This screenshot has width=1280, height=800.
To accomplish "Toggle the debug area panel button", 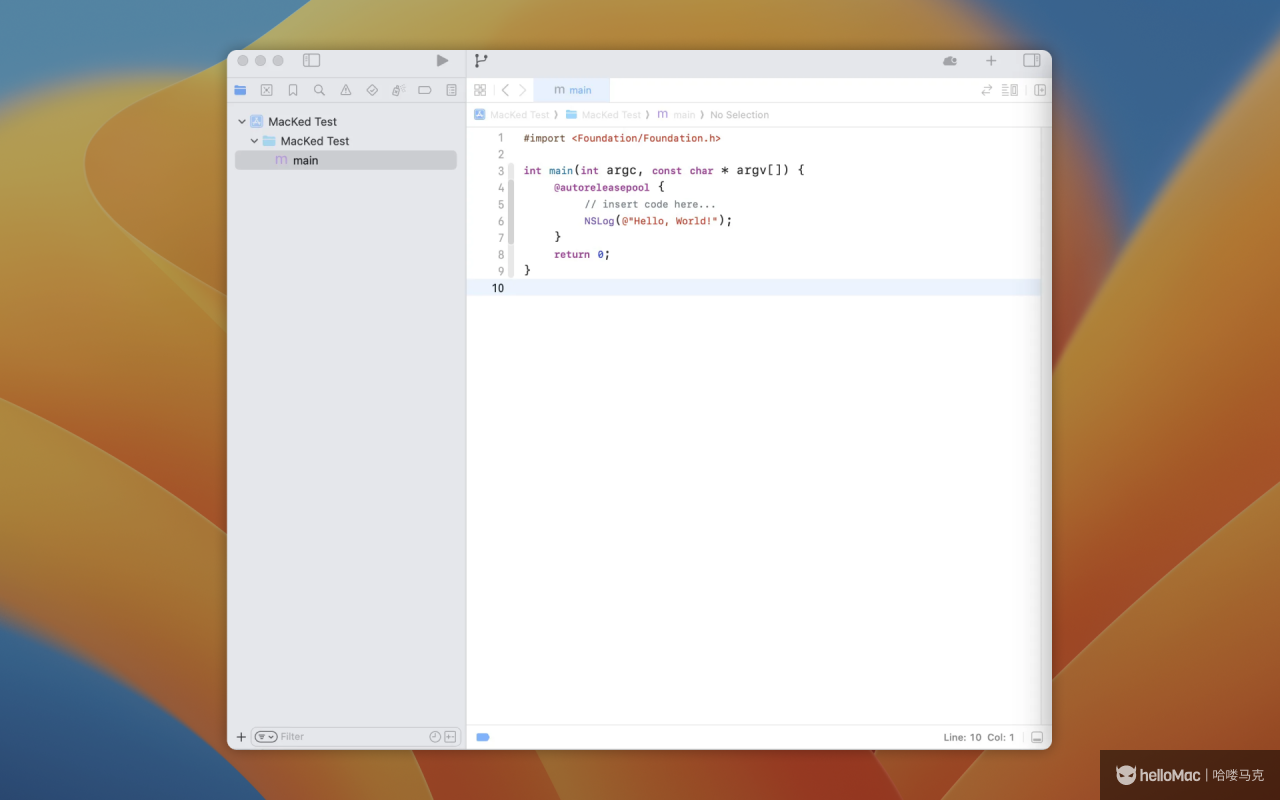I will pos(1037,737).
